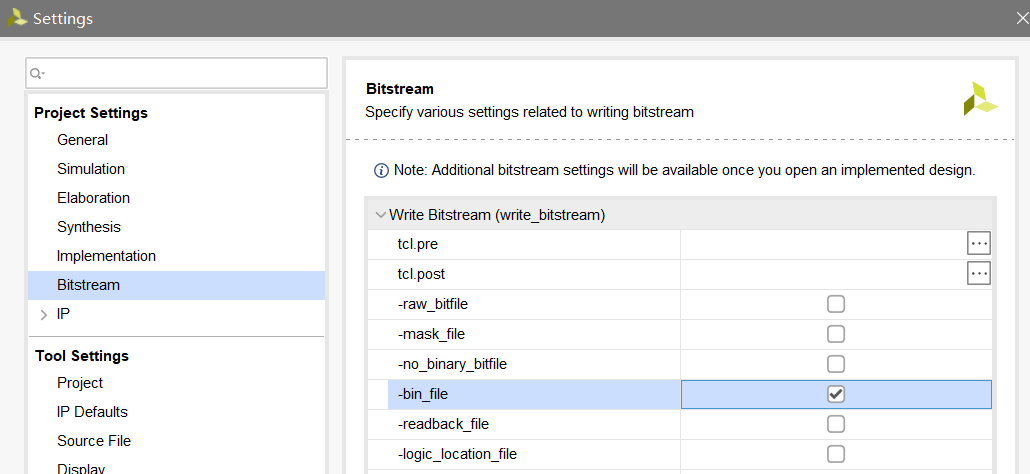Image resolution: width=1030 pixels, height=474 pixels.
Task: Click the settings search field
Action: (x=185, y=73)
